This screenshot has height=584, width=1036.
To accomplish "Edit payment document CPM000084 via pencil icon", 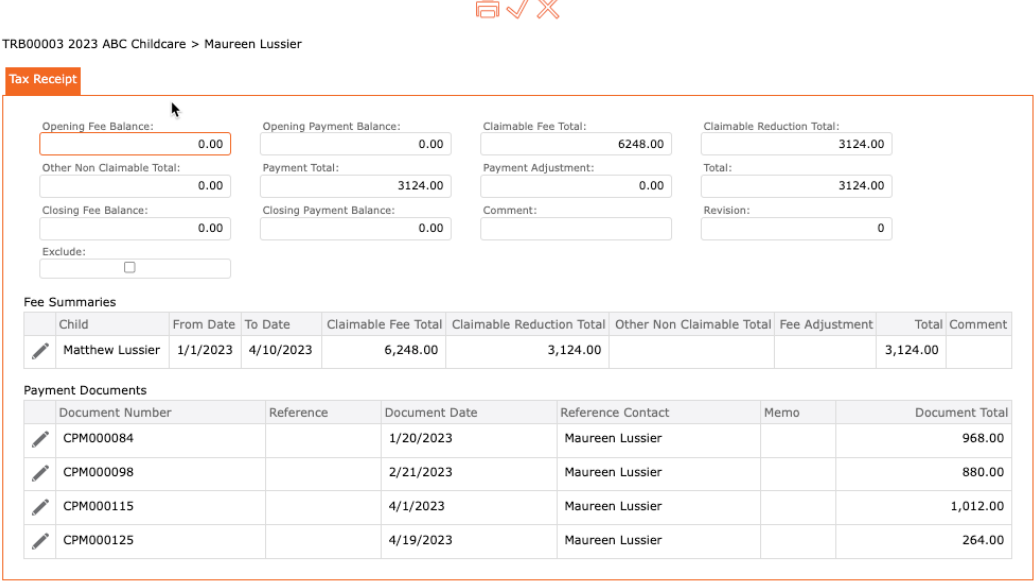I will (x=40, y=439).
